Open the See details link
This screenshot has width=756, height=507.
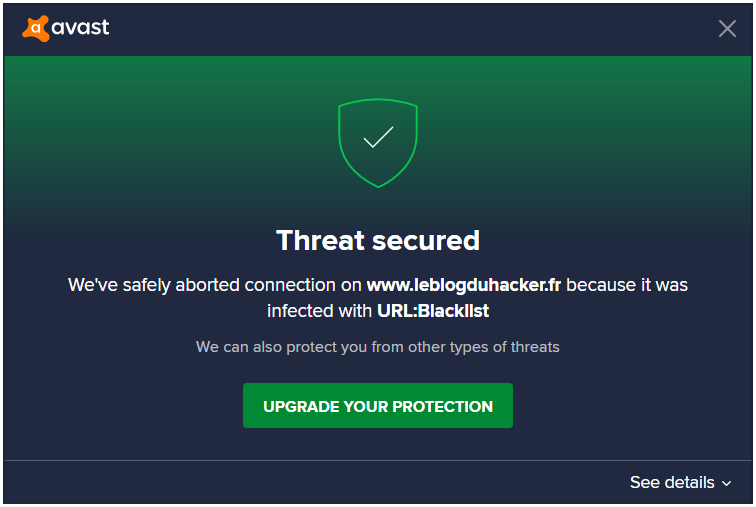pos(672,482)
